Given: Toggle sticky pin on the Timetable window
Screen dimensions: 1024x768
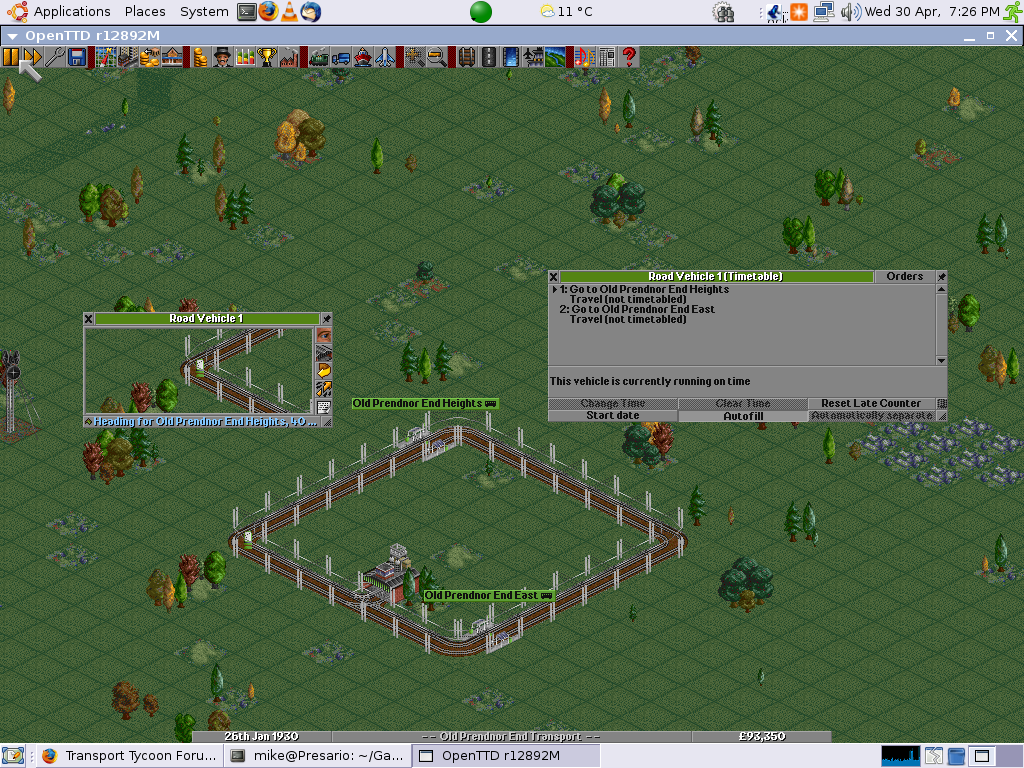Looking at the screenshot, I should [x=941, y=277].
